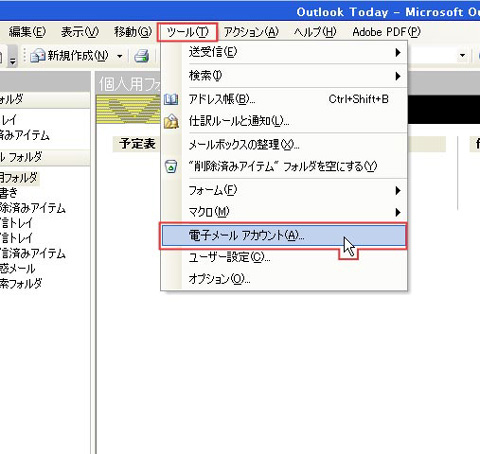Expand the 送受信(E) submenu arrow

tap(397, 52)
